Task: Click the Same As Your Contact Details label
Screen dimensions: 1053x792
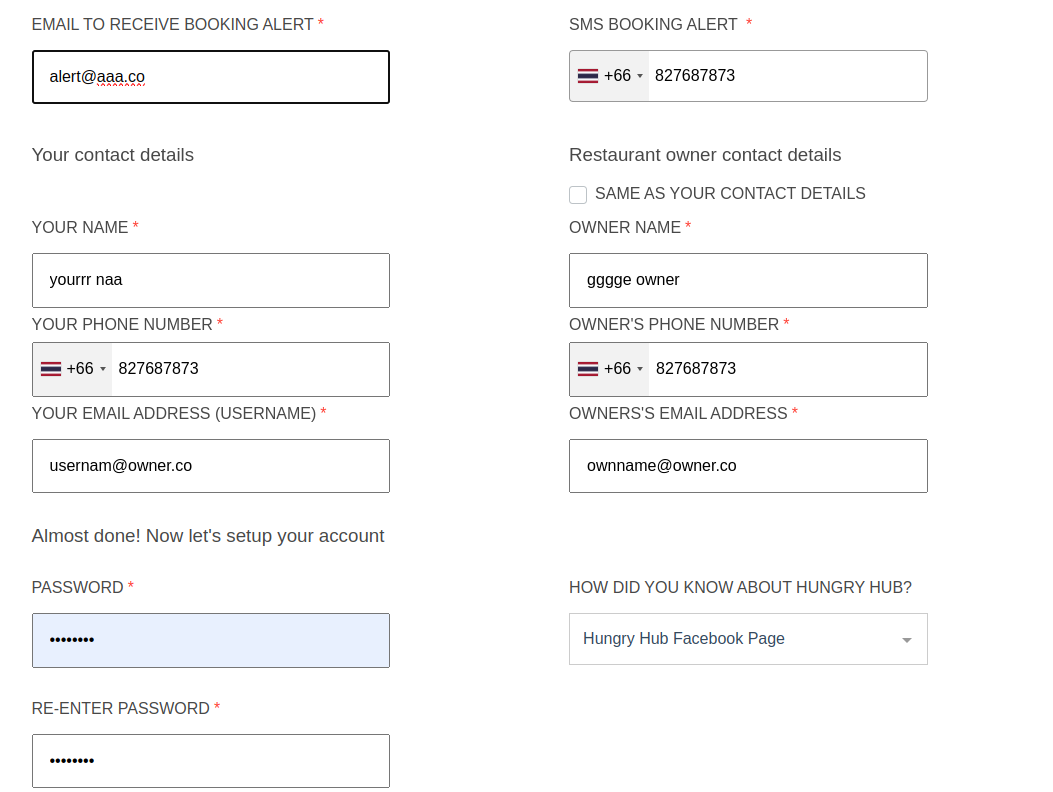Action: point(730,194)
